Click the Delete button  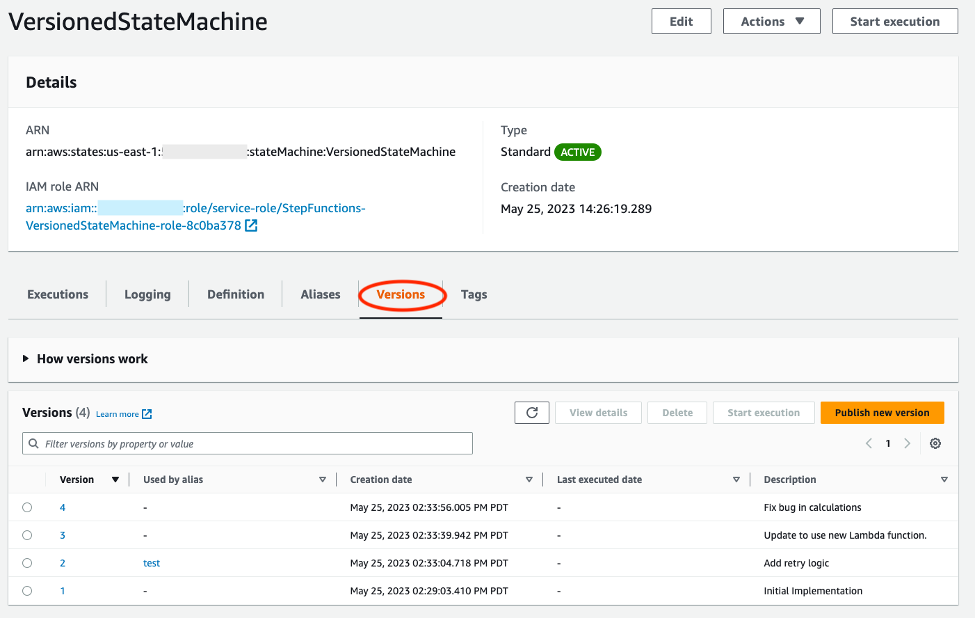tap(677, 412)
